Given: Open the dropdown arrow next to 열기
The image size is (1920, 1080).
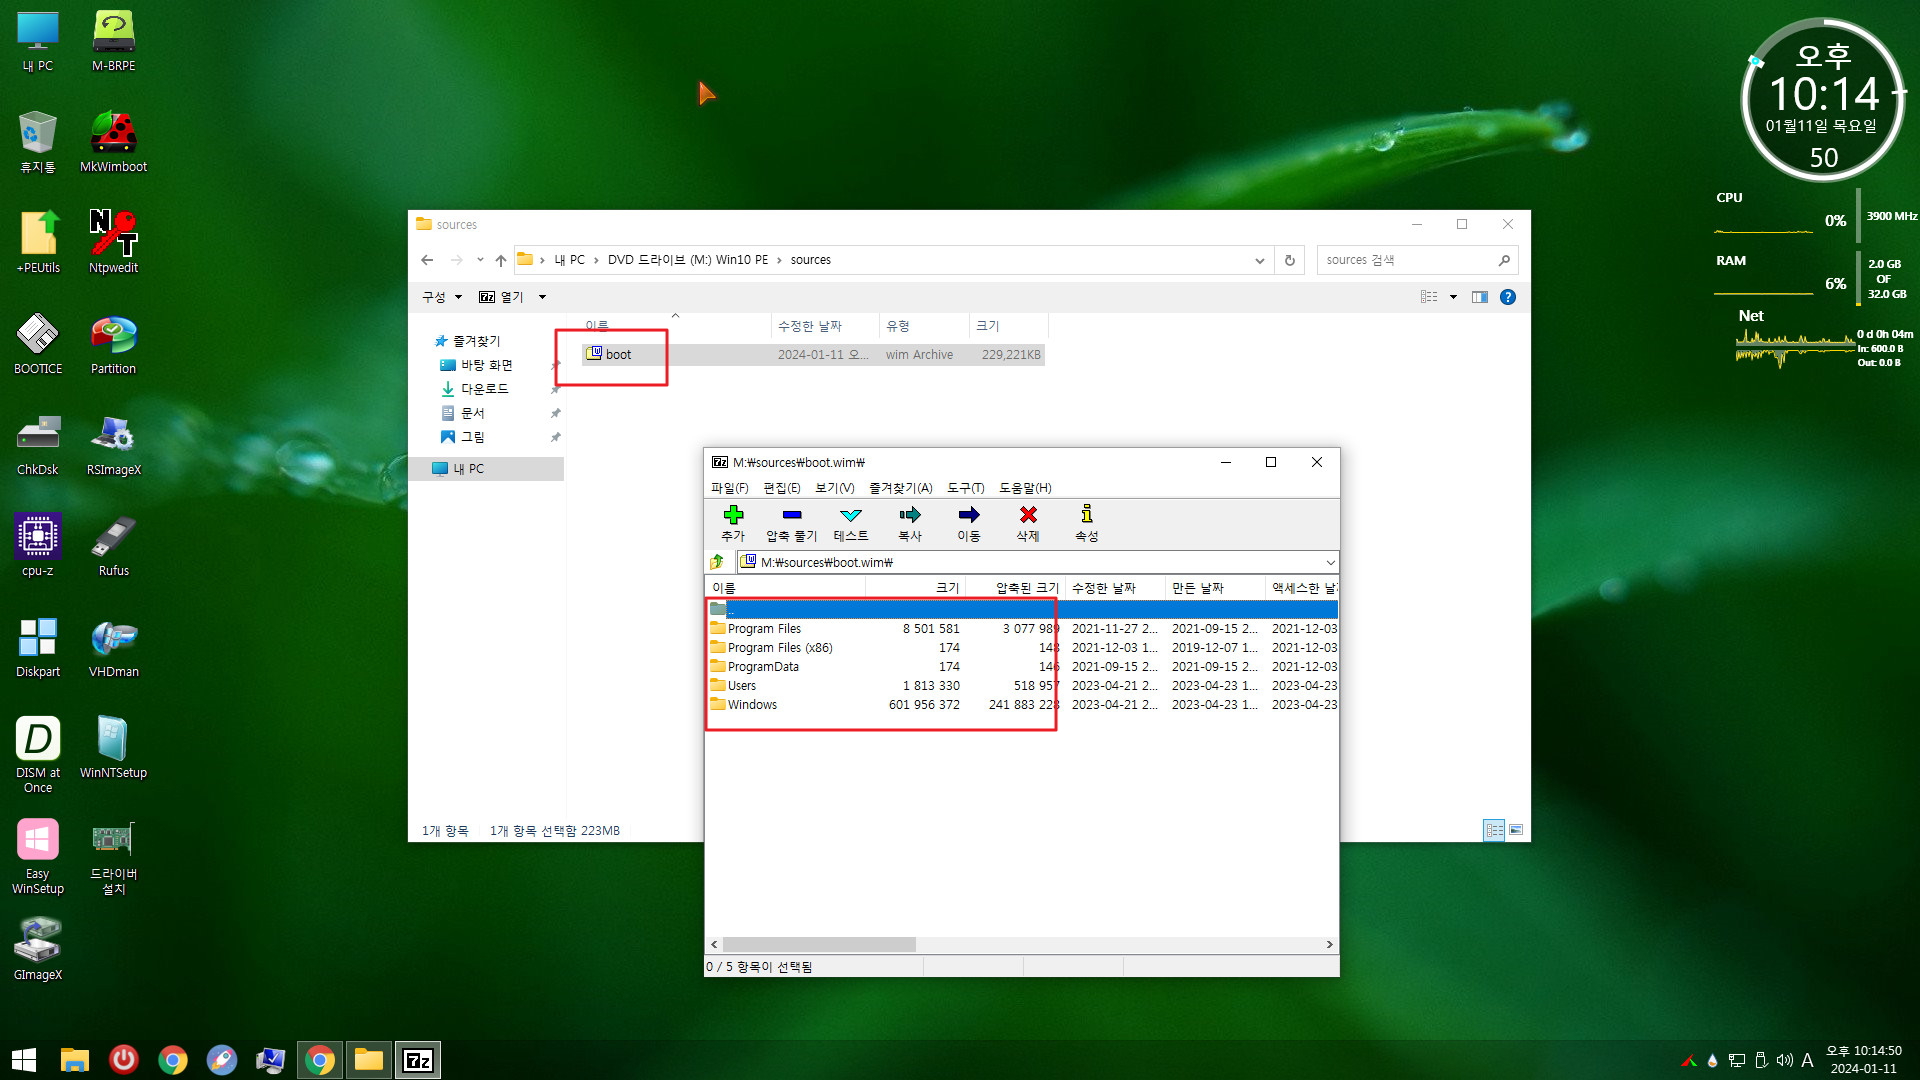Looking at the screenshot, I should coord(542,297).
